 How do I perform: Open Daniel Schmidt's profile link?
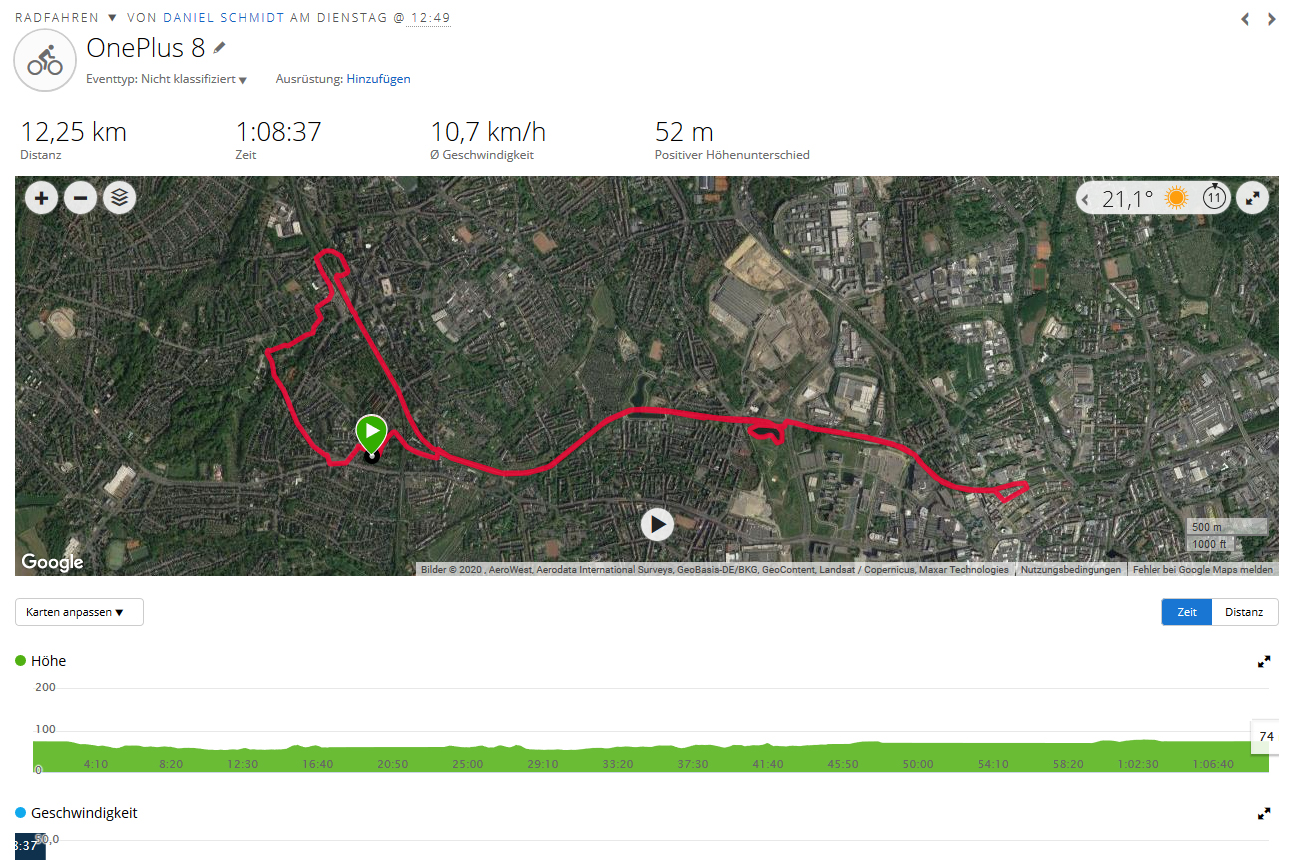pos(223,18)
